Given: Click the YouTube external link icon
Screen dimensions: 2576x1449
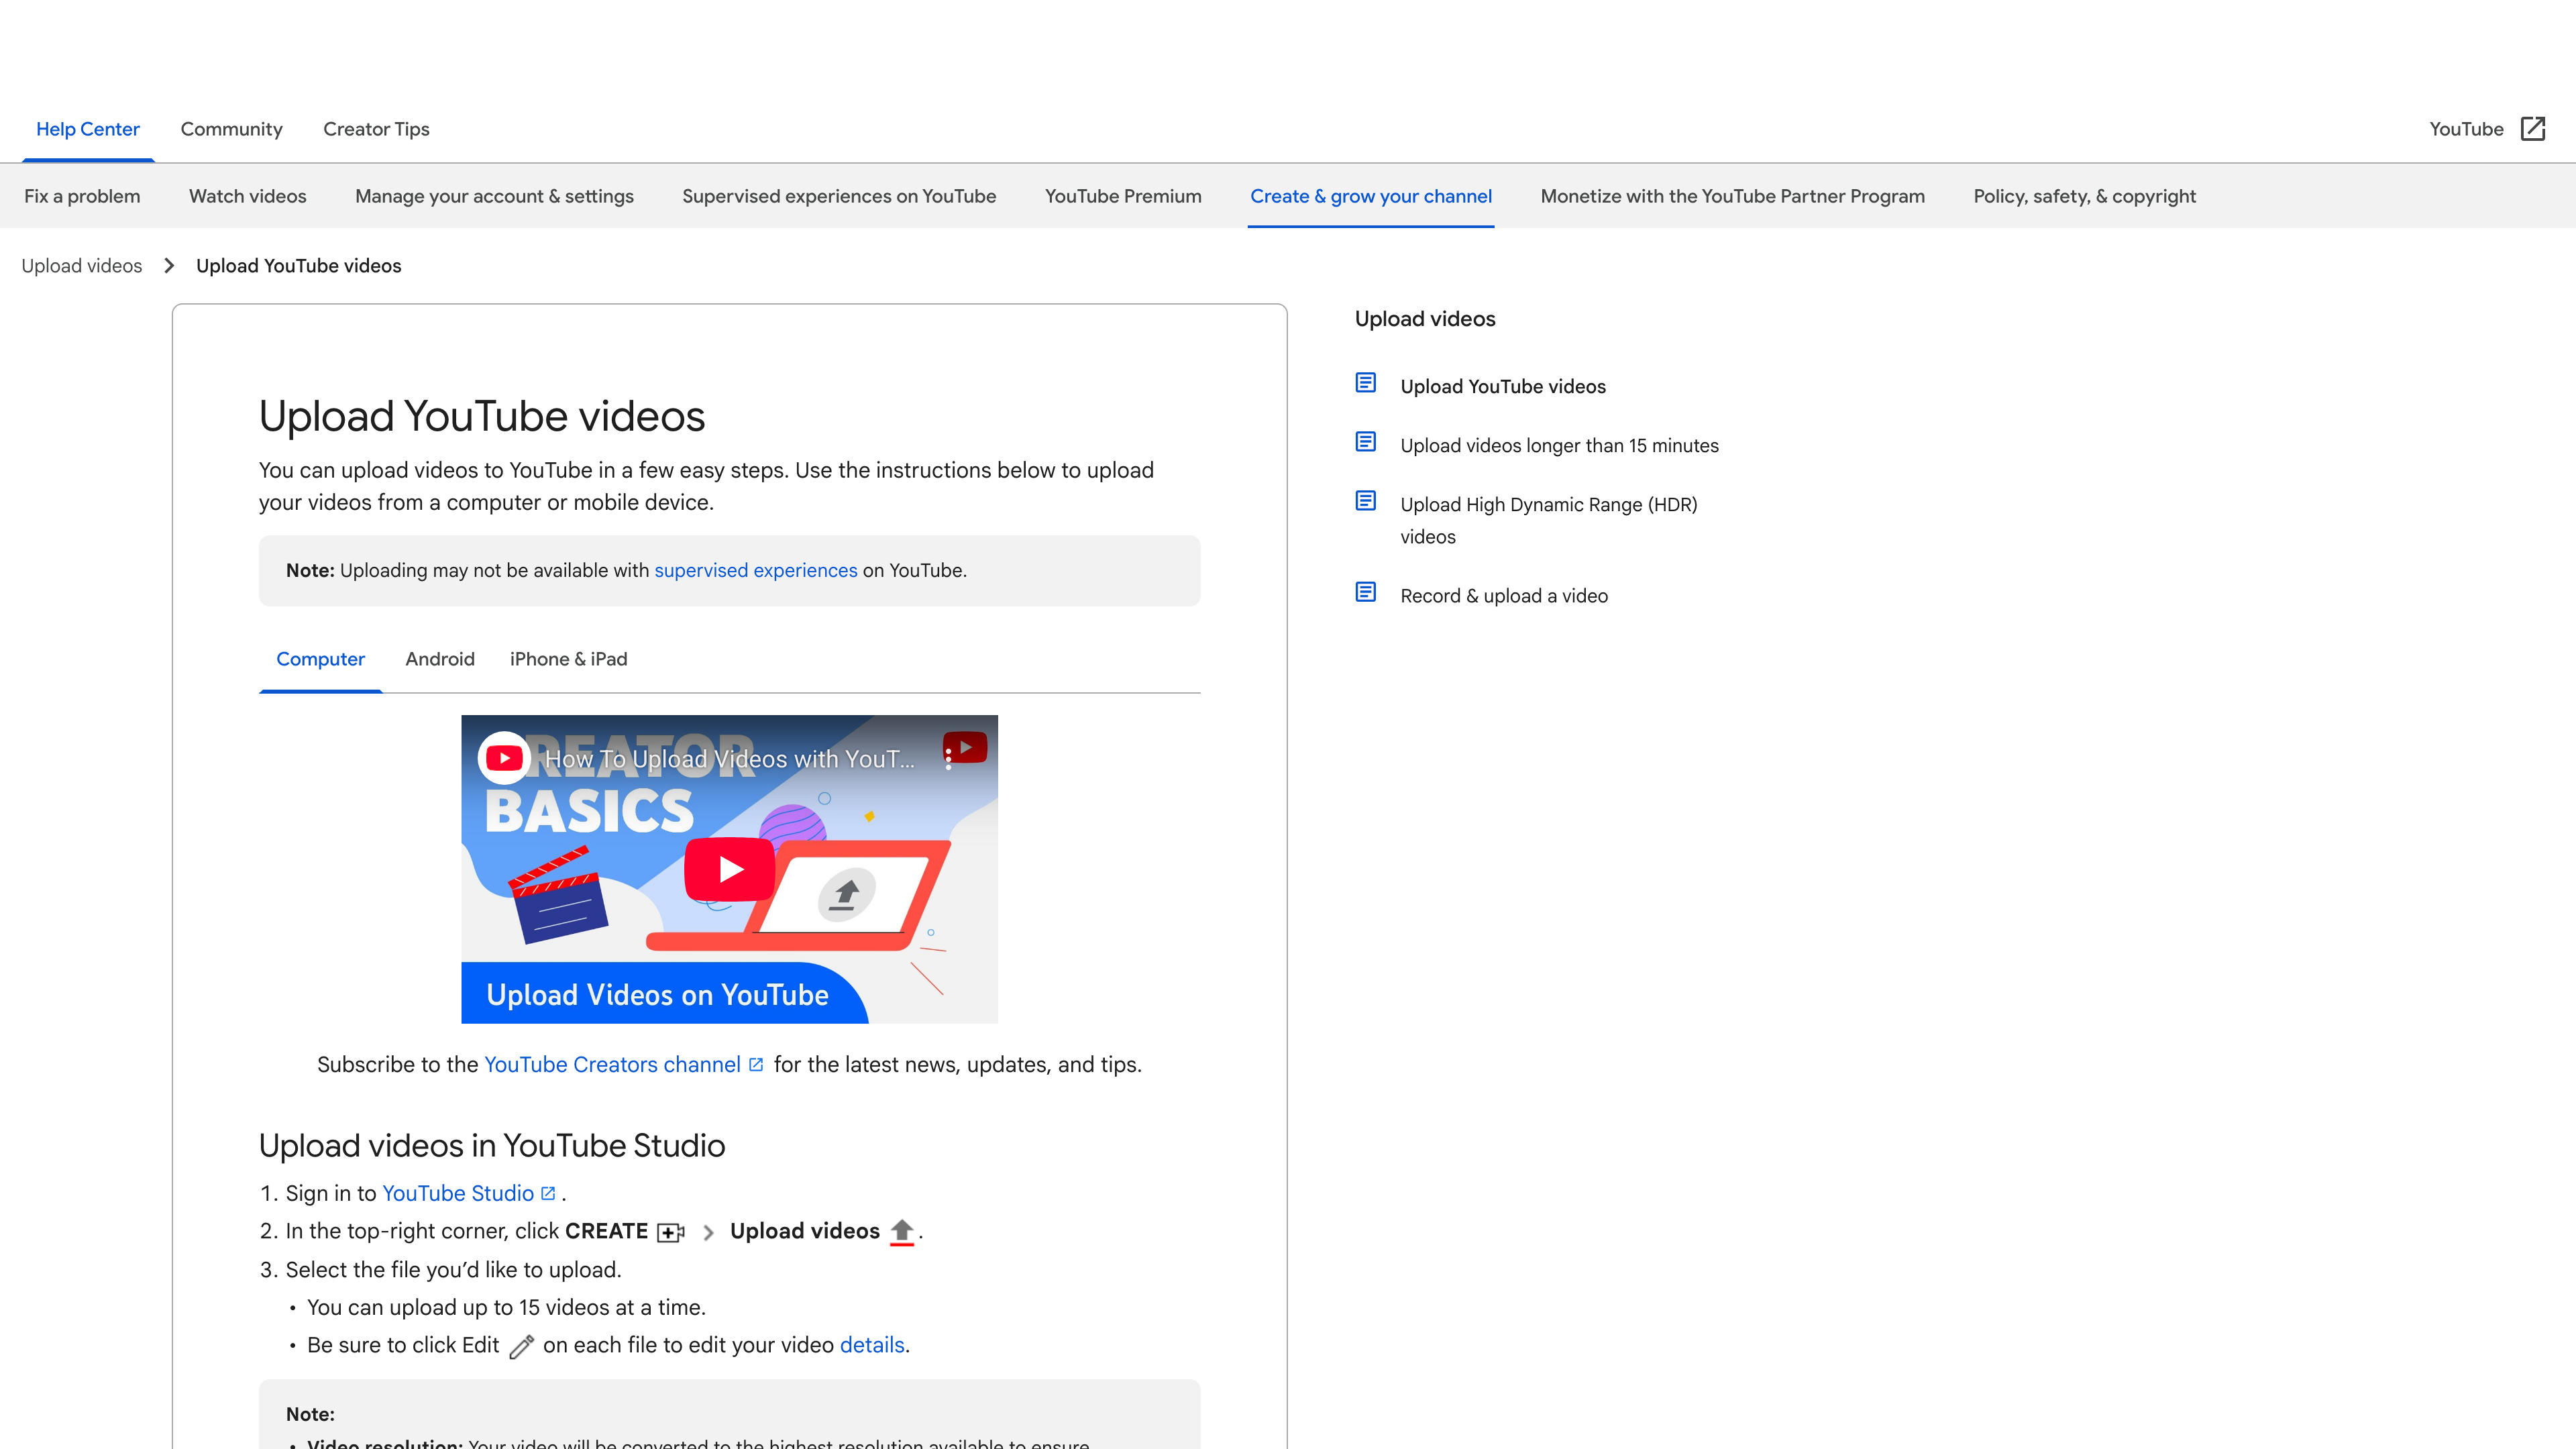Looking at the screenshot, I should [x=2532, y=129].
